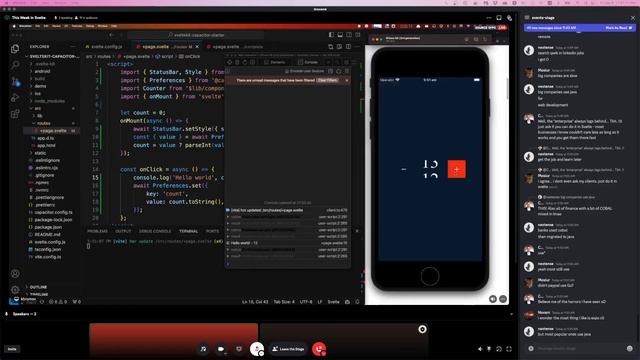
Task: Open the Console tab in web inspector
Action: [308, 62]
